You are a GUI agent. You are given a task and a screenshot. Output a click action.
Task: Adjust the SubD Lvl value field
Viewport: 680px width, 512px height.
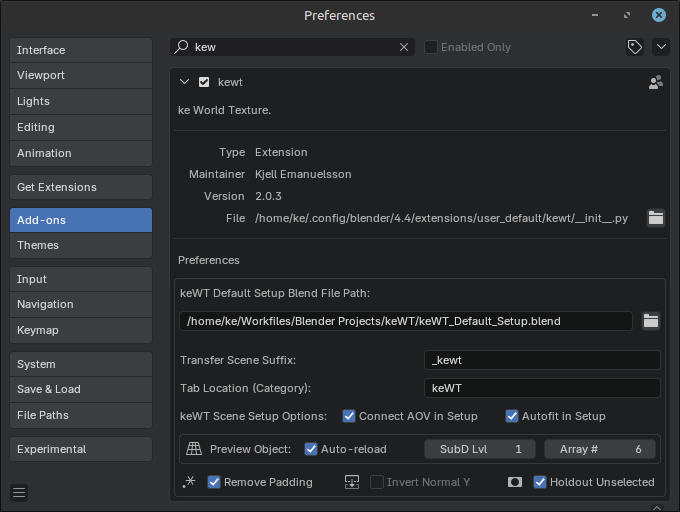coord(480,450)
